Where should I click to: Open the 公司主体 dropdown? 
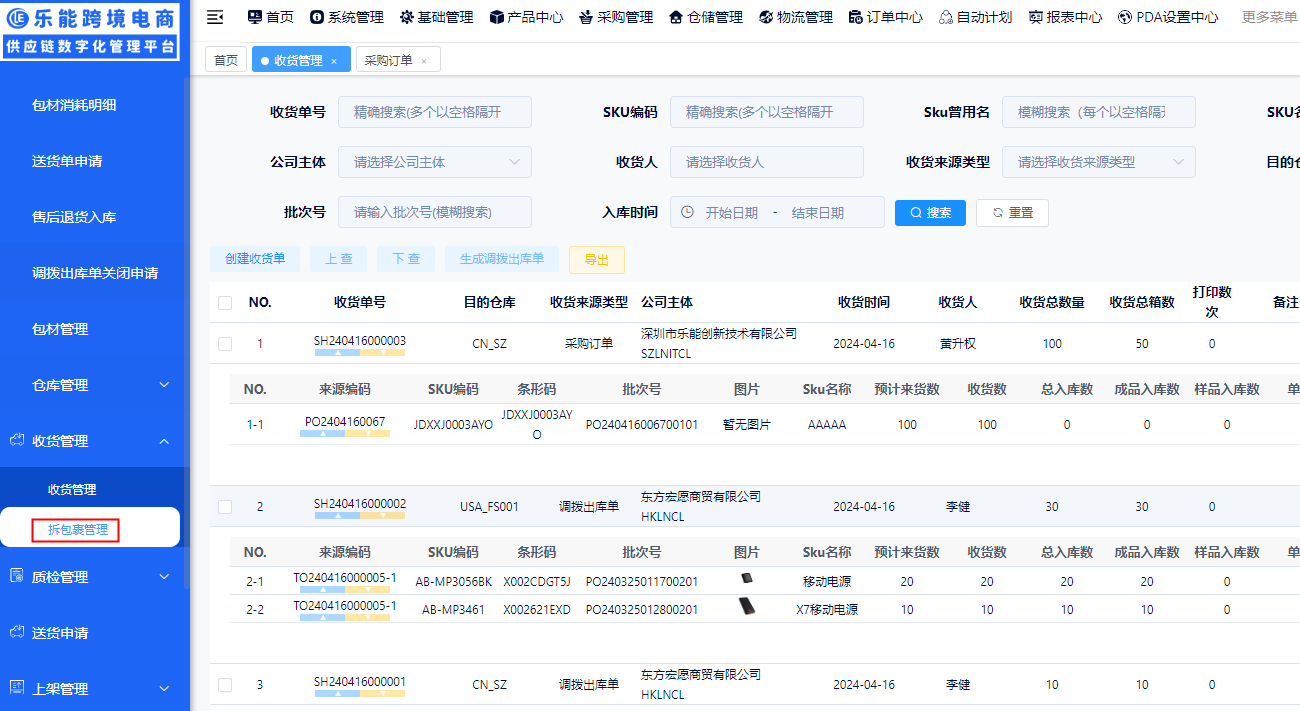tap(434, 161)
